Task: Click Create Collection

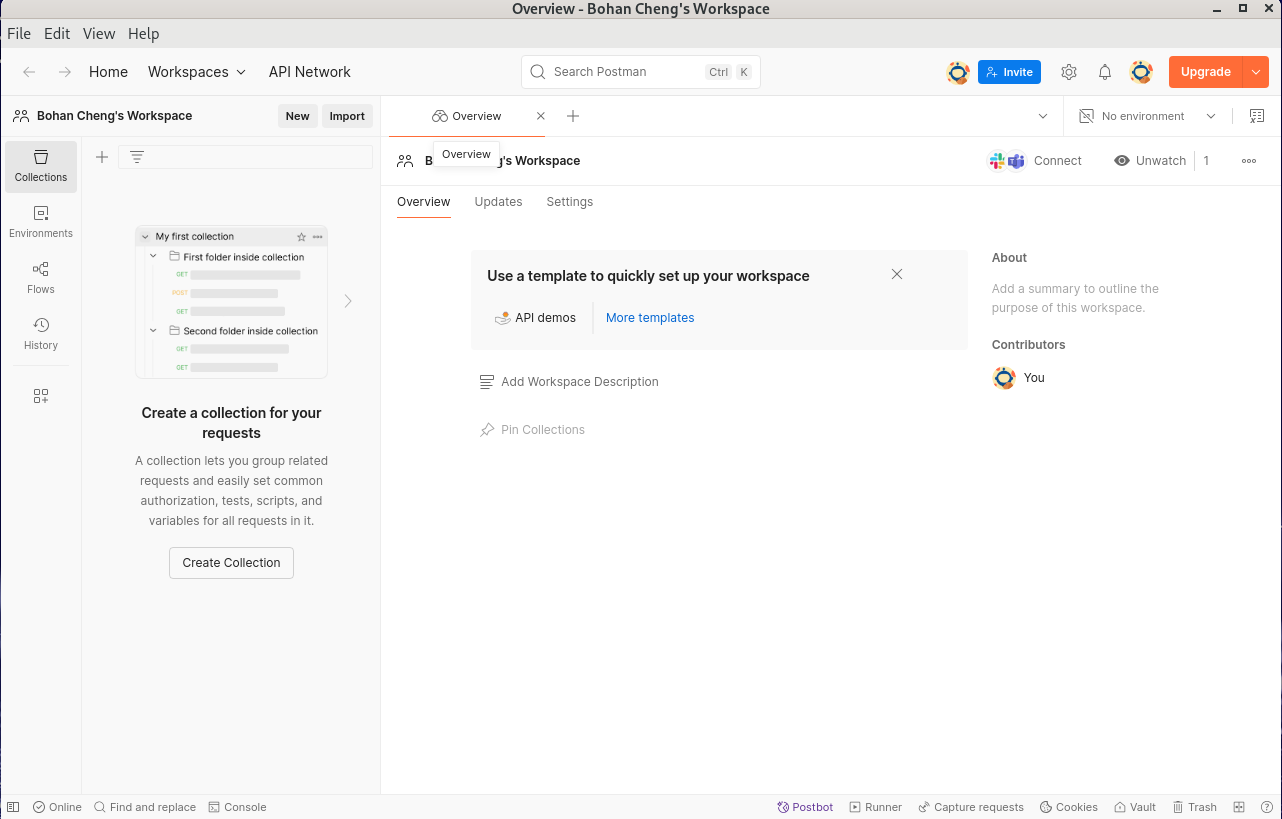Action: [x=231, y=563]
